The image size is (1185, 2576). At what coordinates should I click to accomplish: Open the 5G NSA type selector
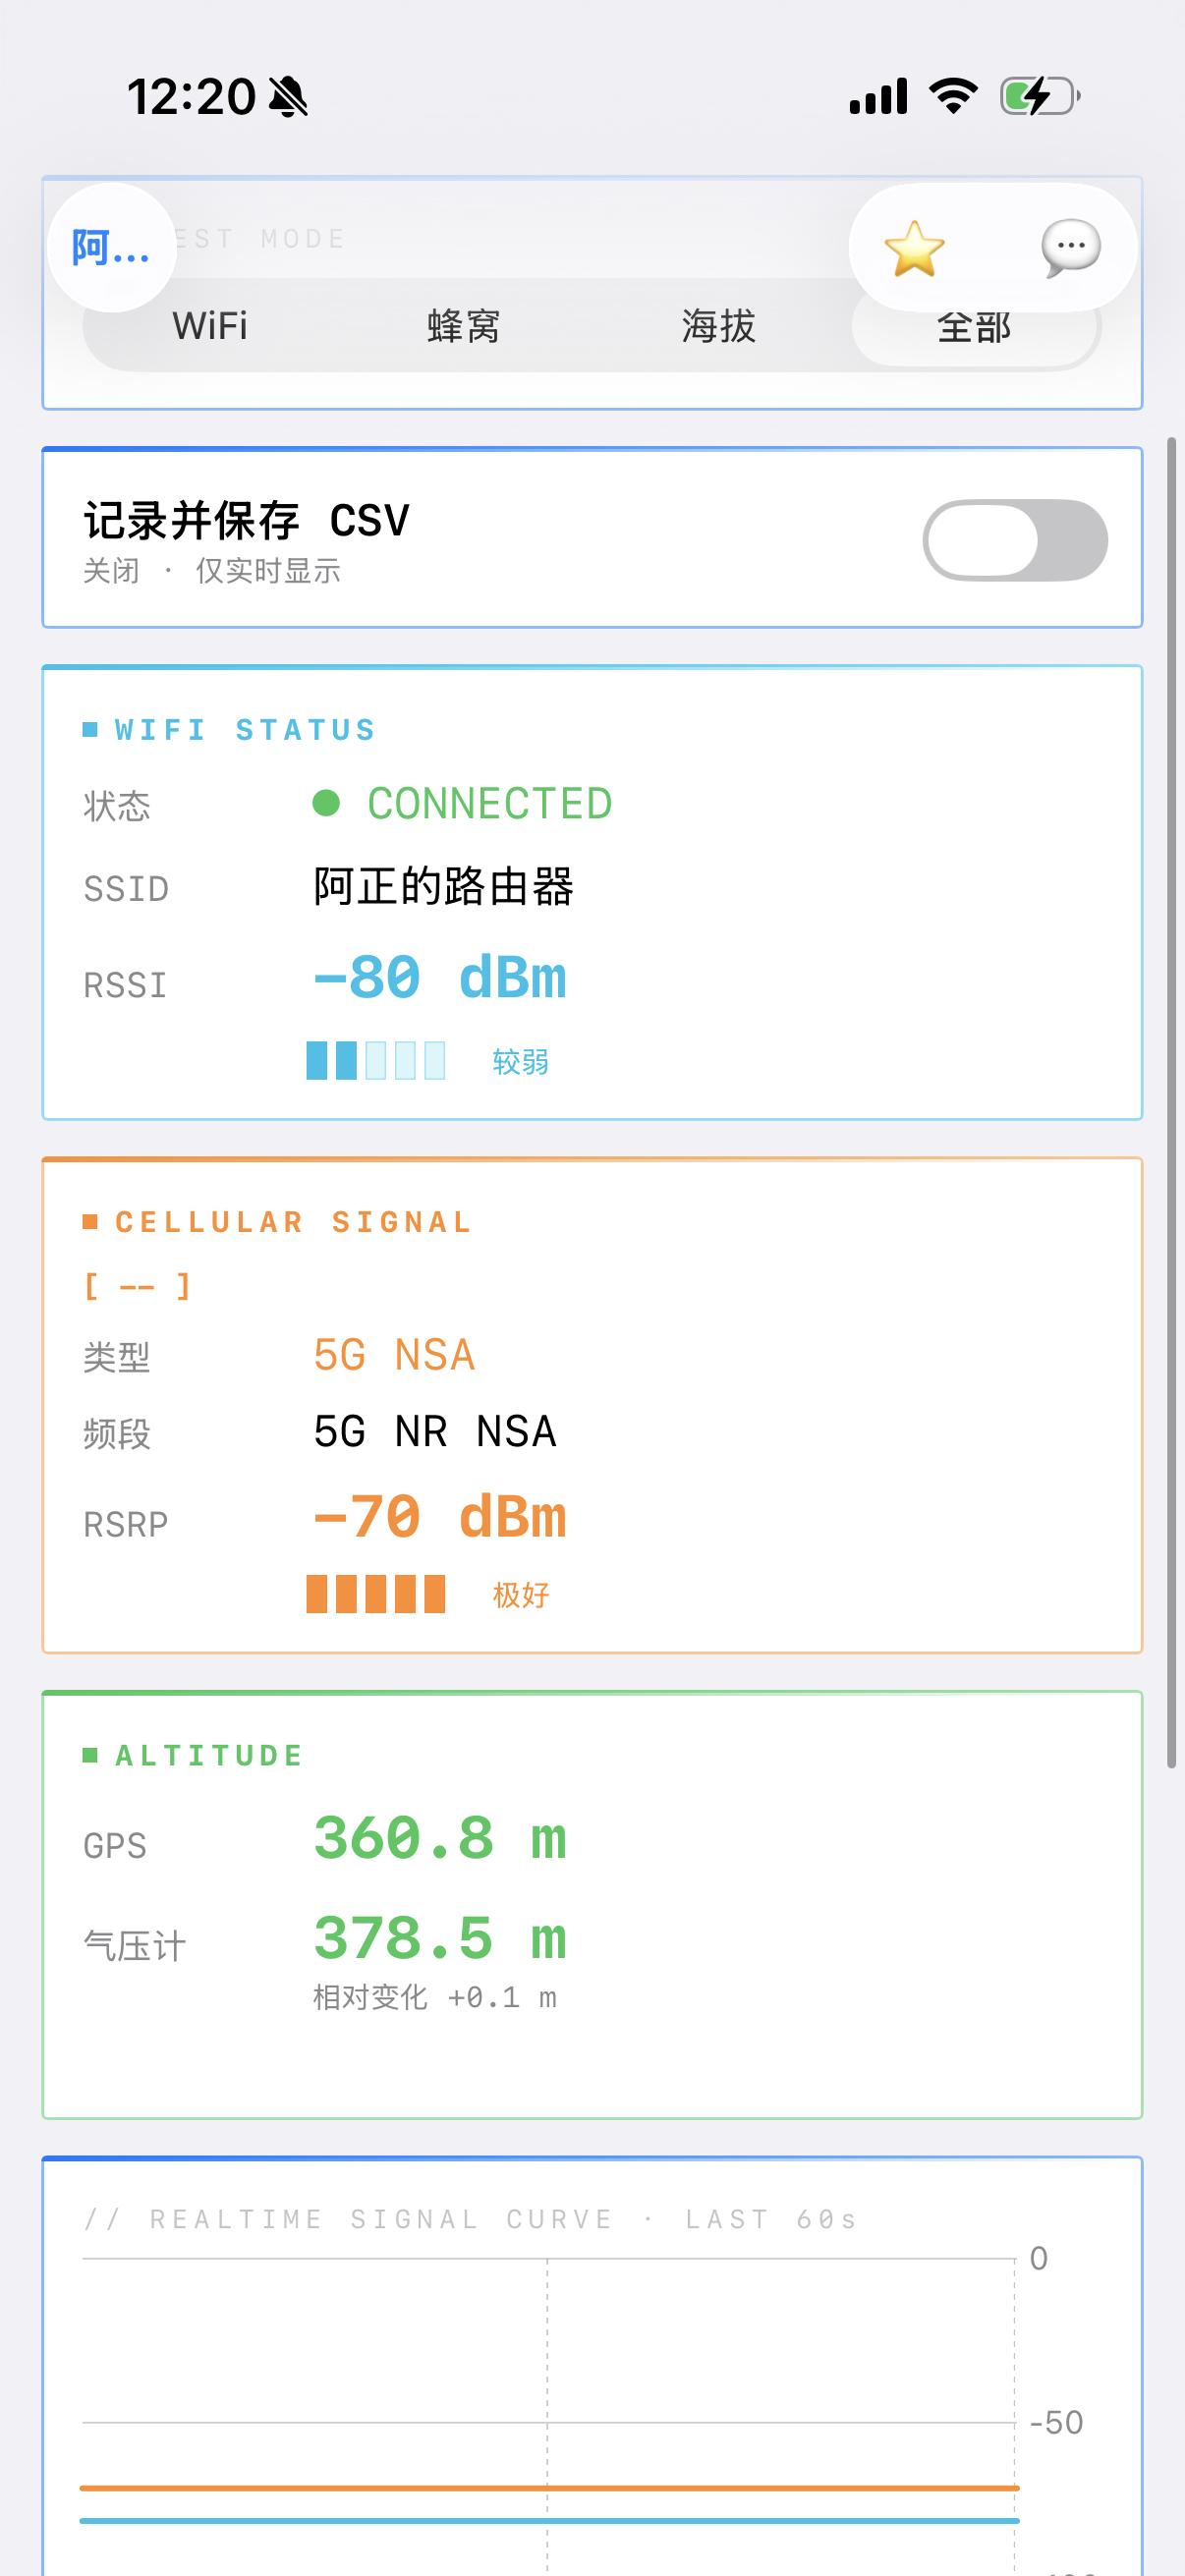pos(394,1354)
